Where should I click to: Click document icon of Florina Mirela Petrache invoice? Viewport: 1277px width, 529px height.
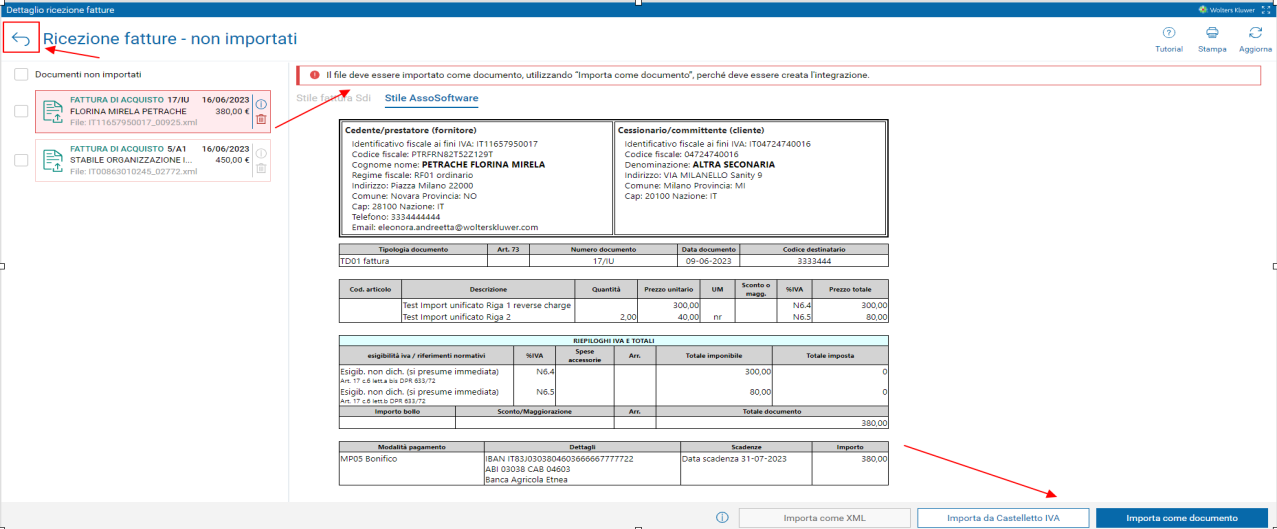click(53, 111)
